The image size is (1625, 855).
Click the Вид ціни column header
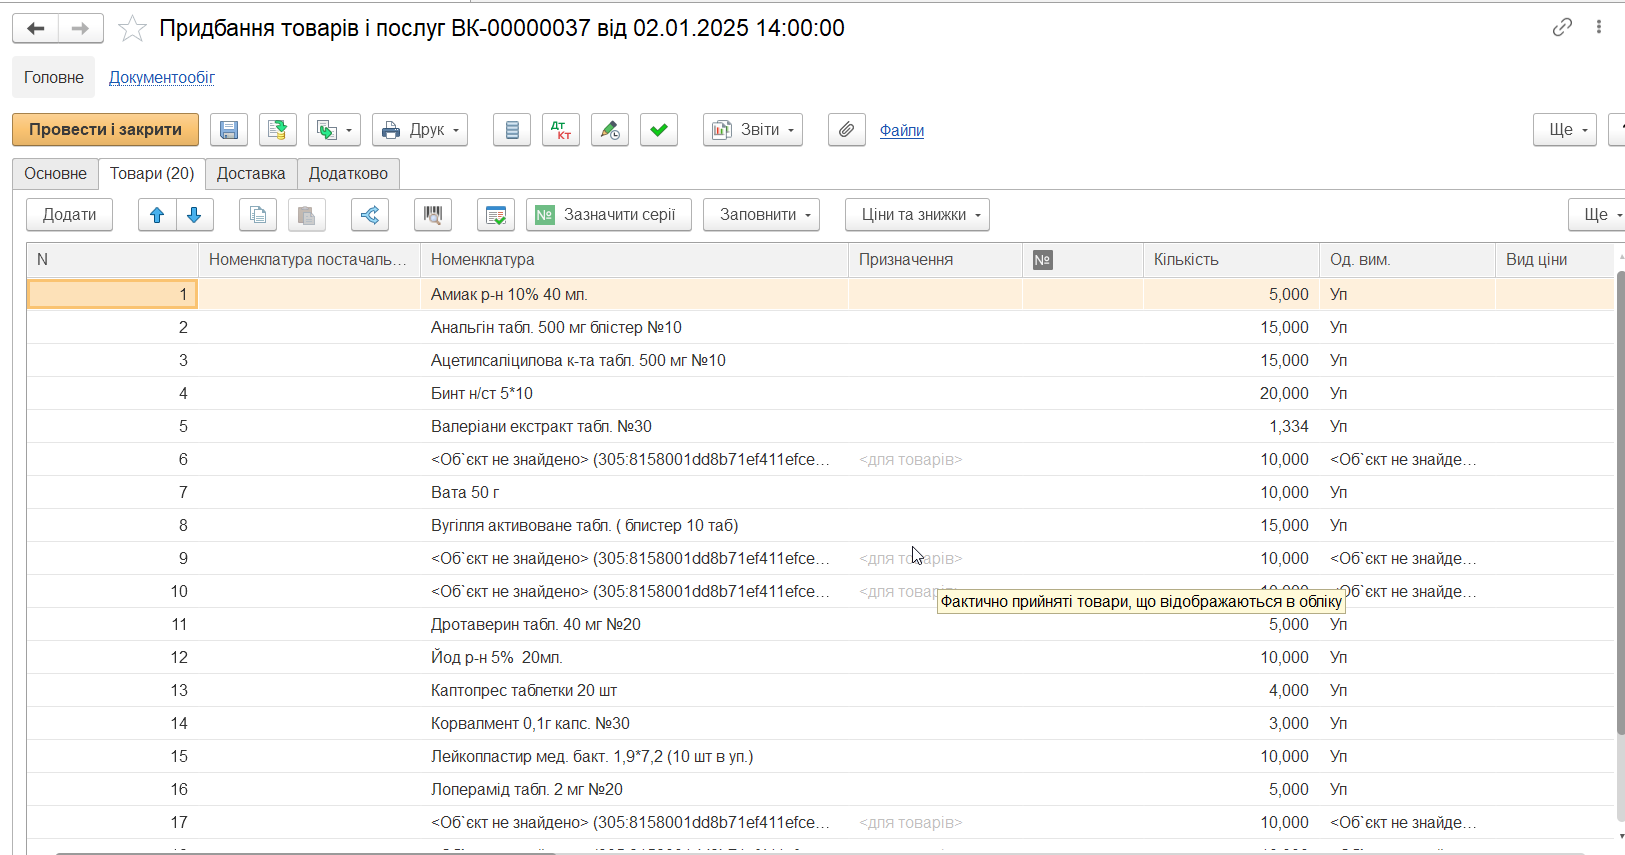pos(1554,260)
